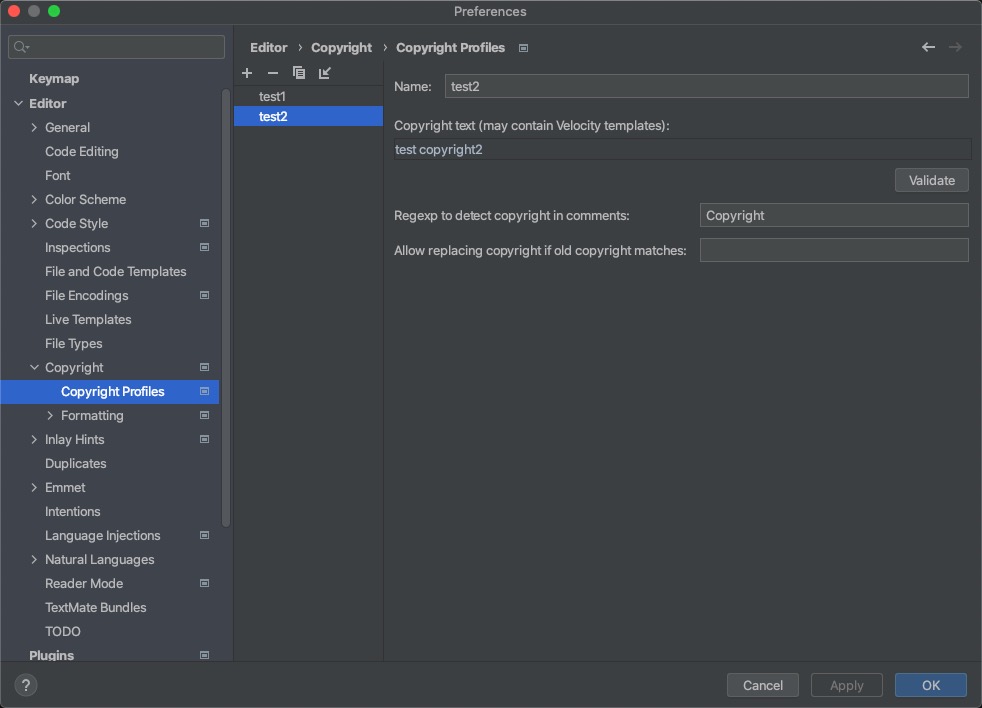This screenshot has width=982, height=708.
Task: Copy the selected copyright profile
Action: pos(299,73)
